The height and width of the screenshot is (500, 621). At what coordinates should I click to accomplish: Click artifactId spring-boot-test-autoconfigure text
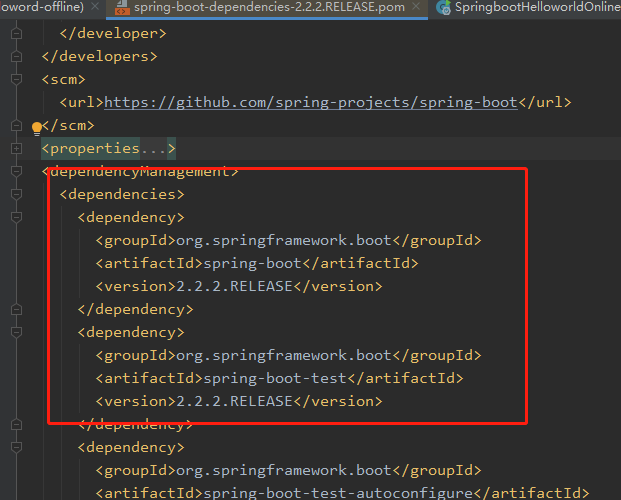point(338,493)
